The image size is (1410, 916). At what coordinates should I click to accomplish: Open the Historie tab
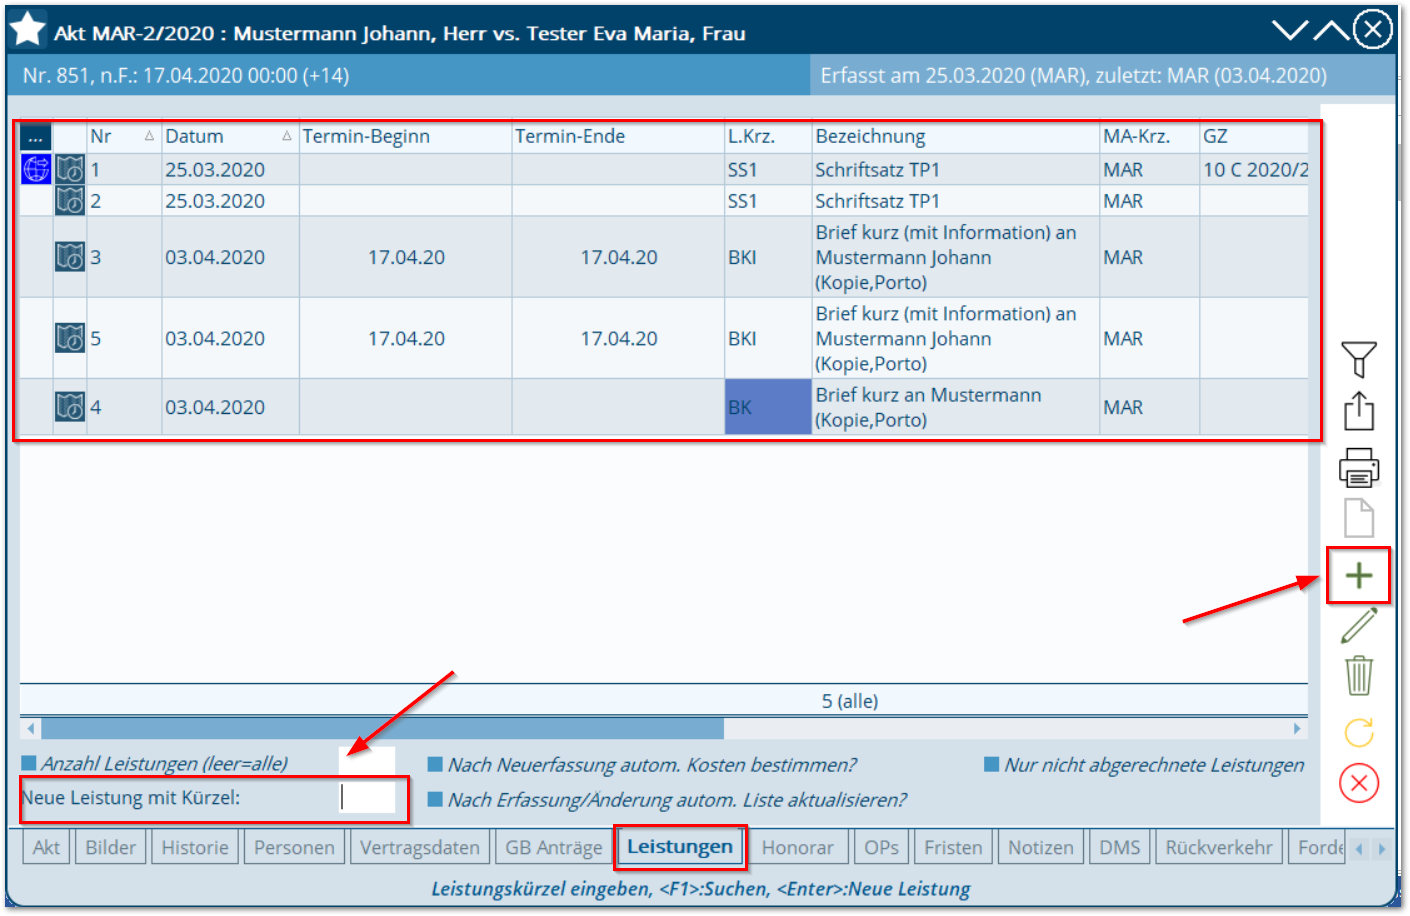[195, 847]
